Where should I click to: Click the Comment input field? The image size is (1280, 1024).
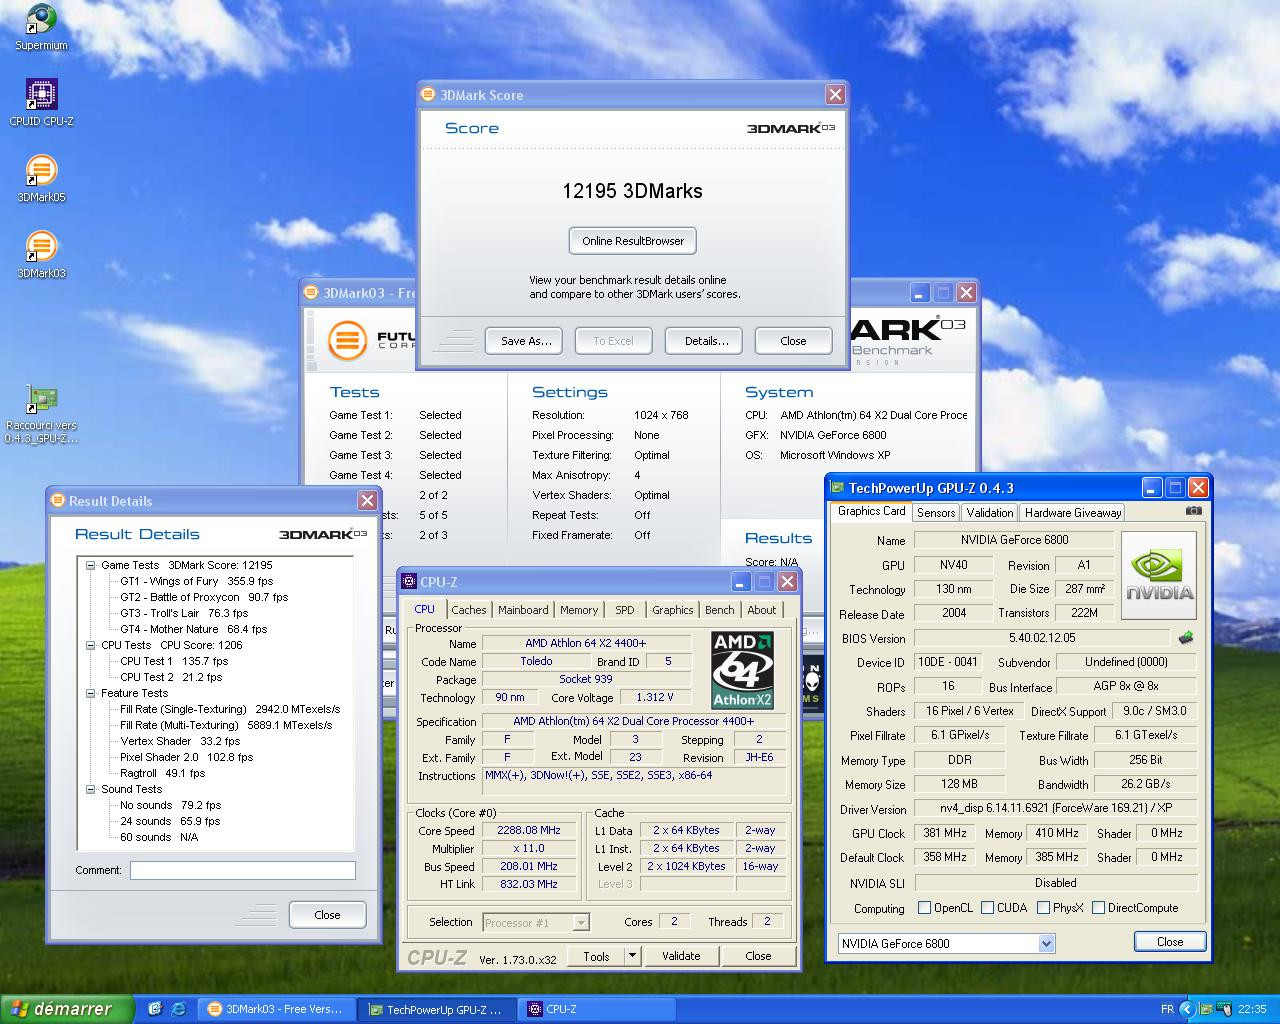(242, 870)
